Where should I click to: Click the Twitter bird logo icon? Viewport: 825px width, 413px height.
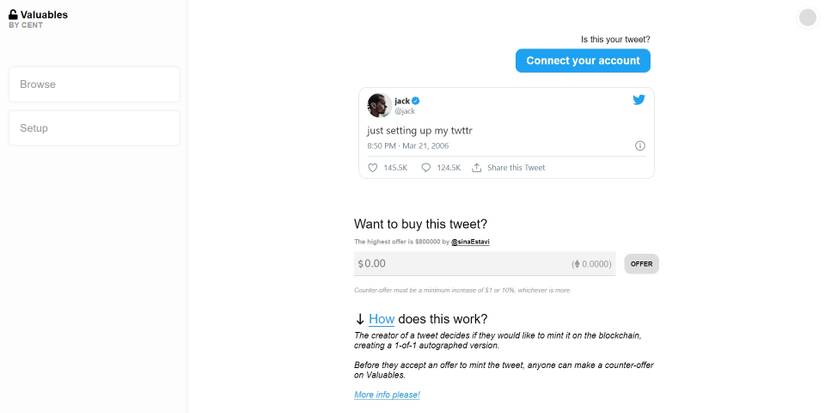[639, 100]
